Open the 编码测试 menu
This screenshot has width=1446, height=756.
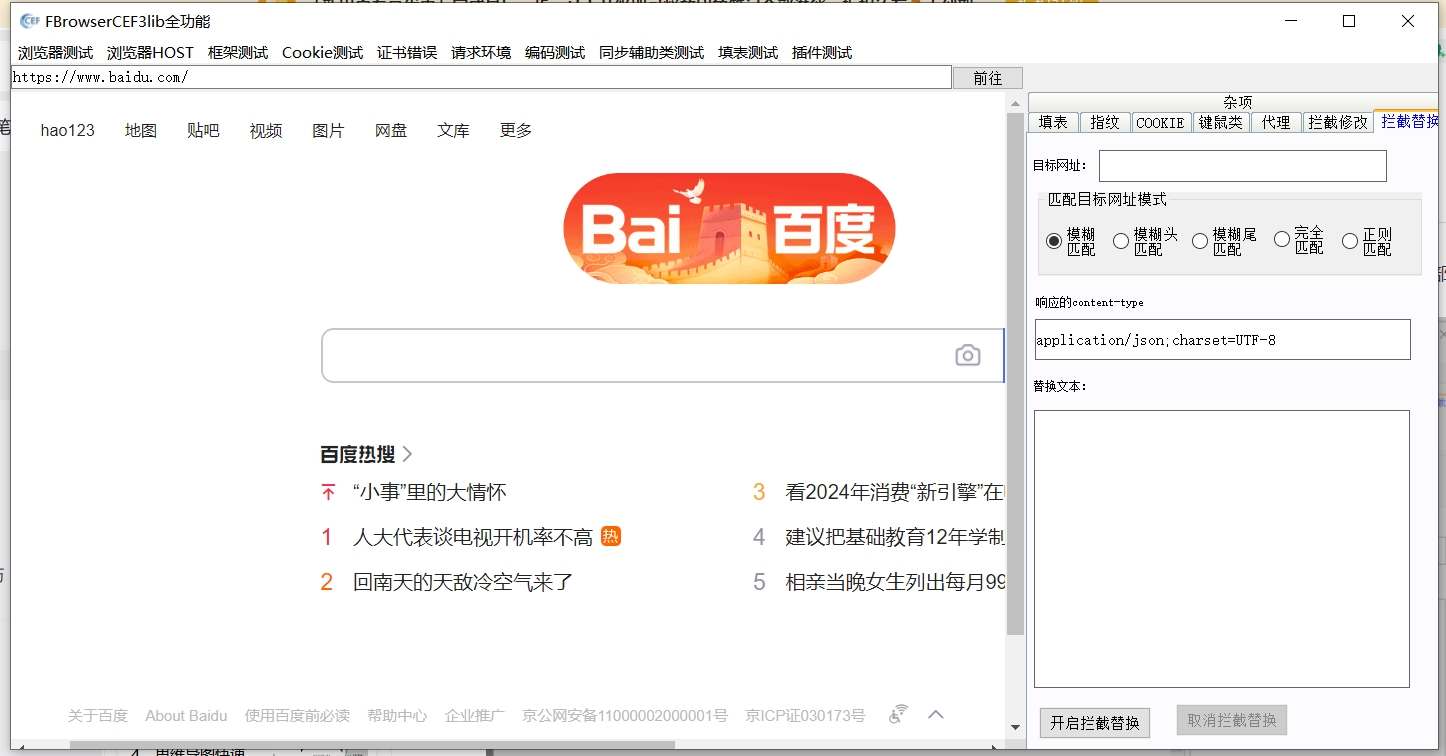tap(555, 53)
